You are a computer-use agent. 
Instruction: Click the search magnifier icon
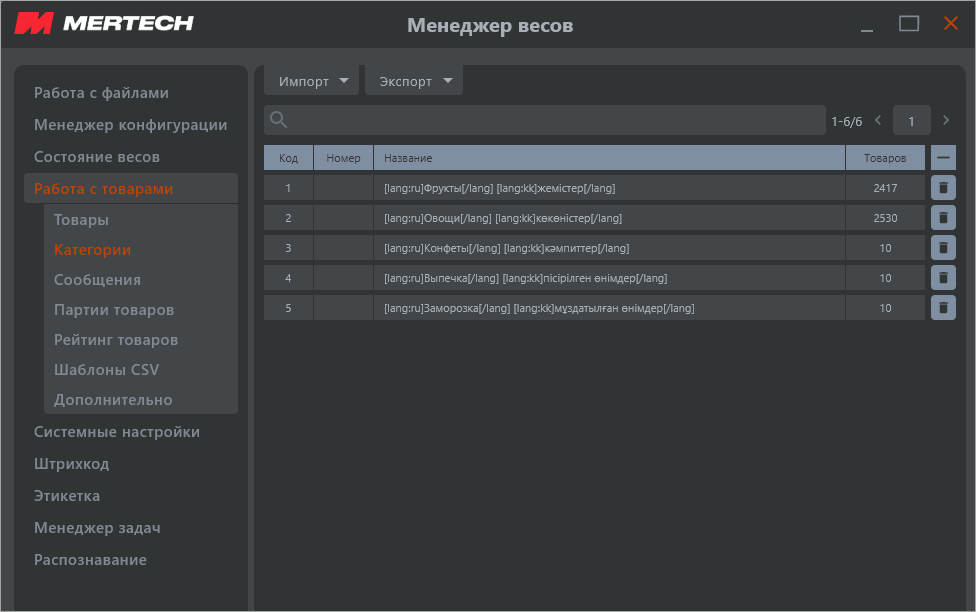279,120
